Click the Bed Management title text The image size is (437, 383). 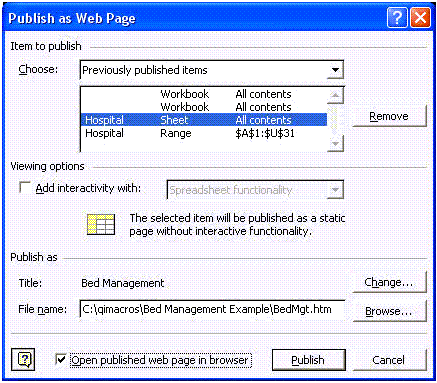coord(123,283)
